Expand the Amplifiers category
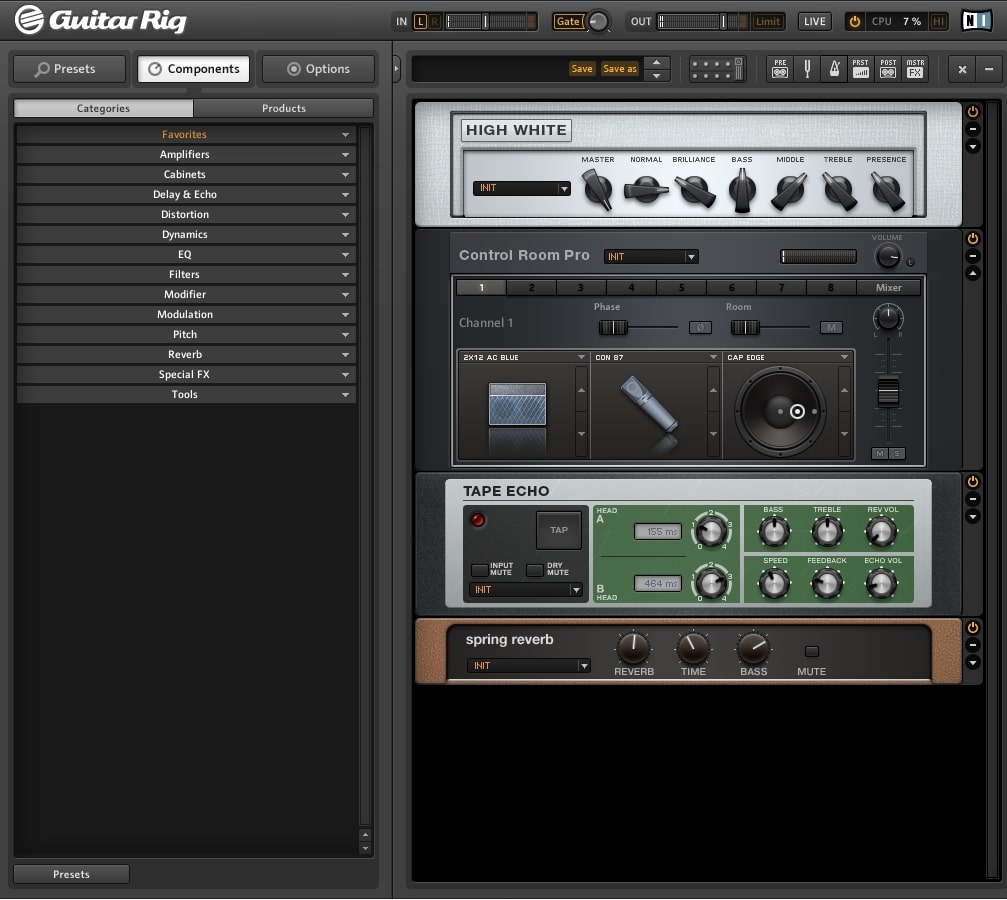This screenshot has width=1007, height=900. 186,154
